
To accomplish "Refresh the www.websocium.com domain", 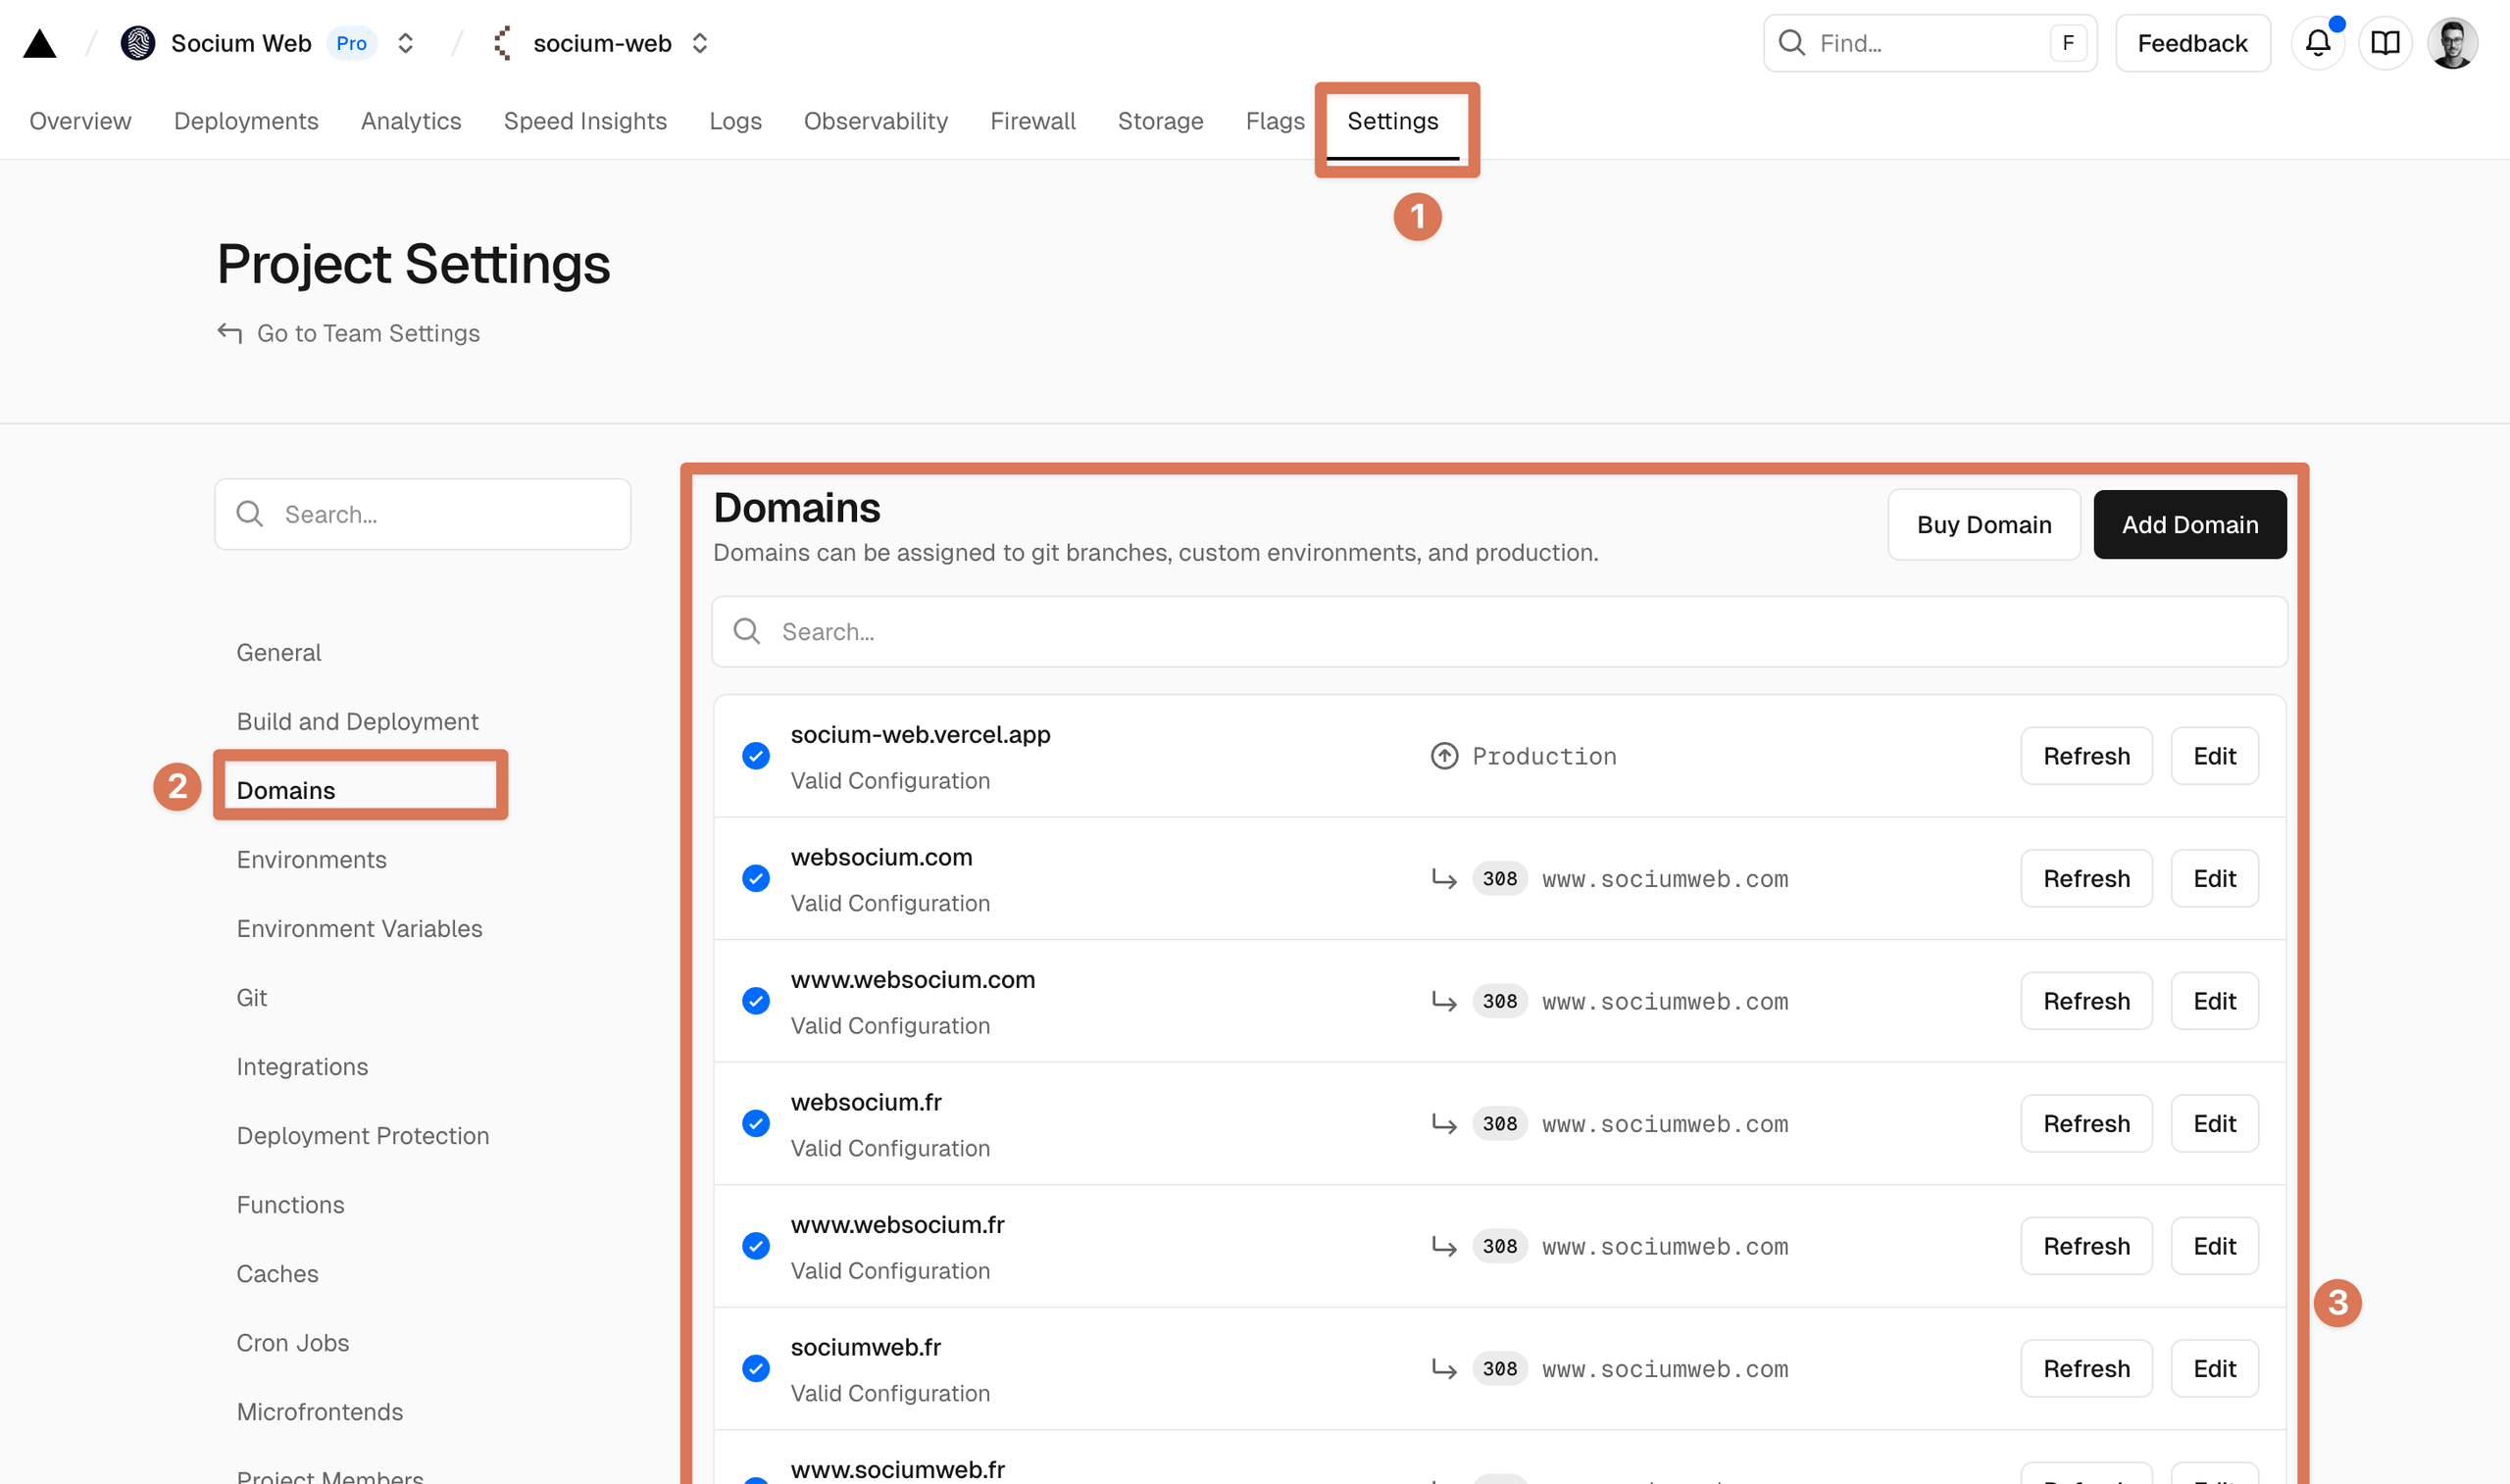I will (x=2087, y=1001).
